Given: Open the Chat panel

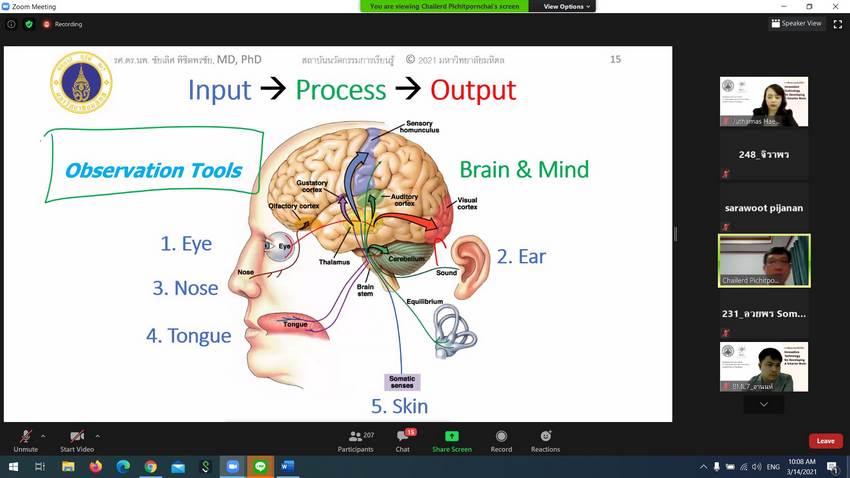Looking at the screenshot, I should coord(402,438).
